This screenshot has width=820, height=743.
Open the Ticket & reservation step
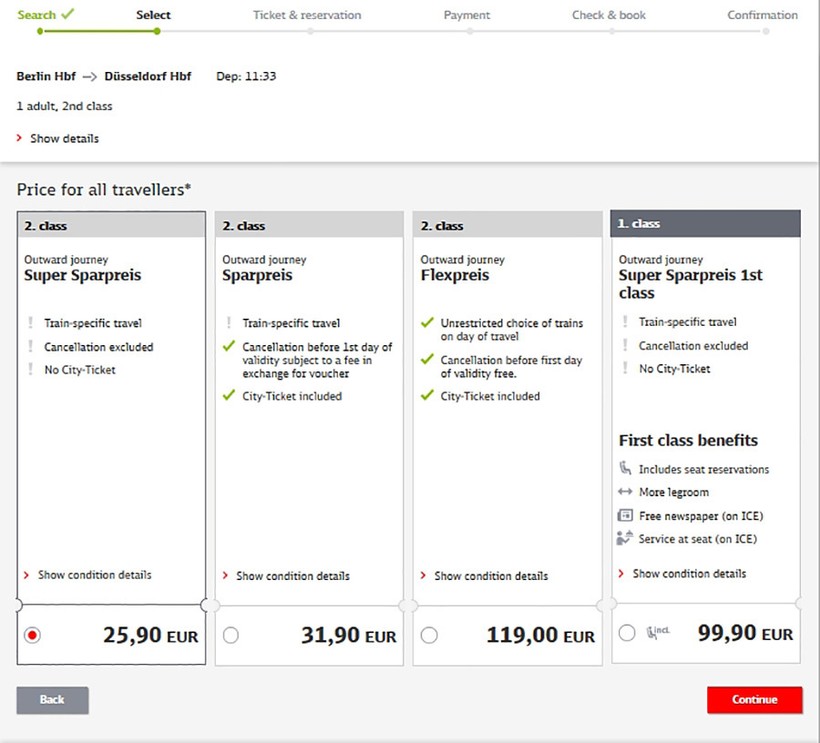pyautogui.click(x=307, y=15)
